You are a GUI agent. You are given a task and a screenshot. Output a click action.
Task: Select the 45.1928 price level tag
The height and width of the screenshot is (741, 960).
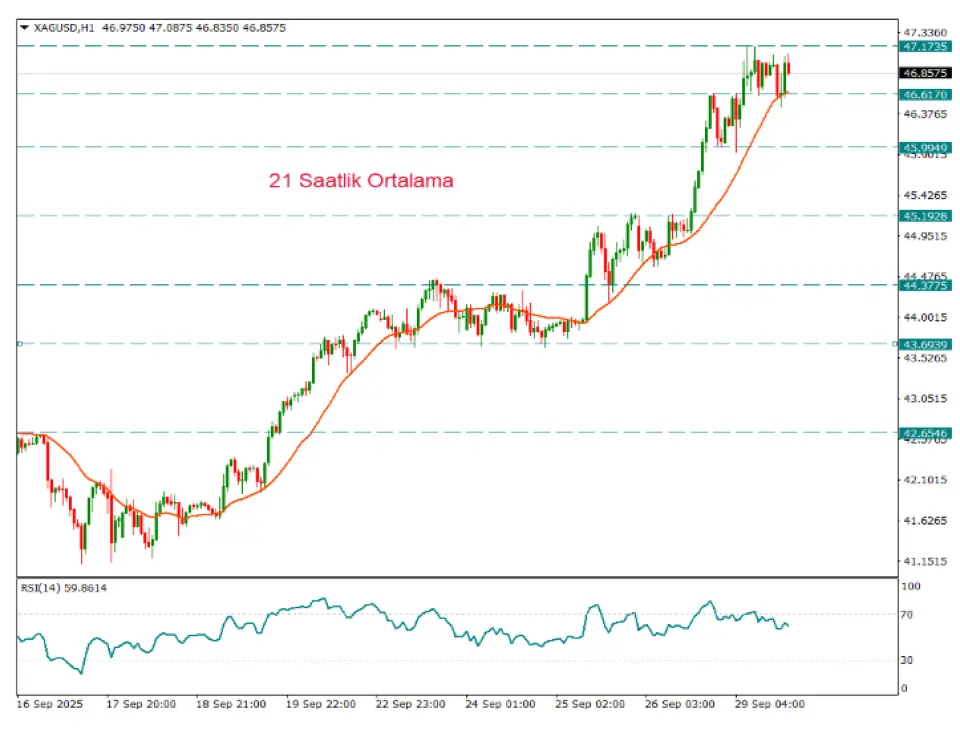924,216
